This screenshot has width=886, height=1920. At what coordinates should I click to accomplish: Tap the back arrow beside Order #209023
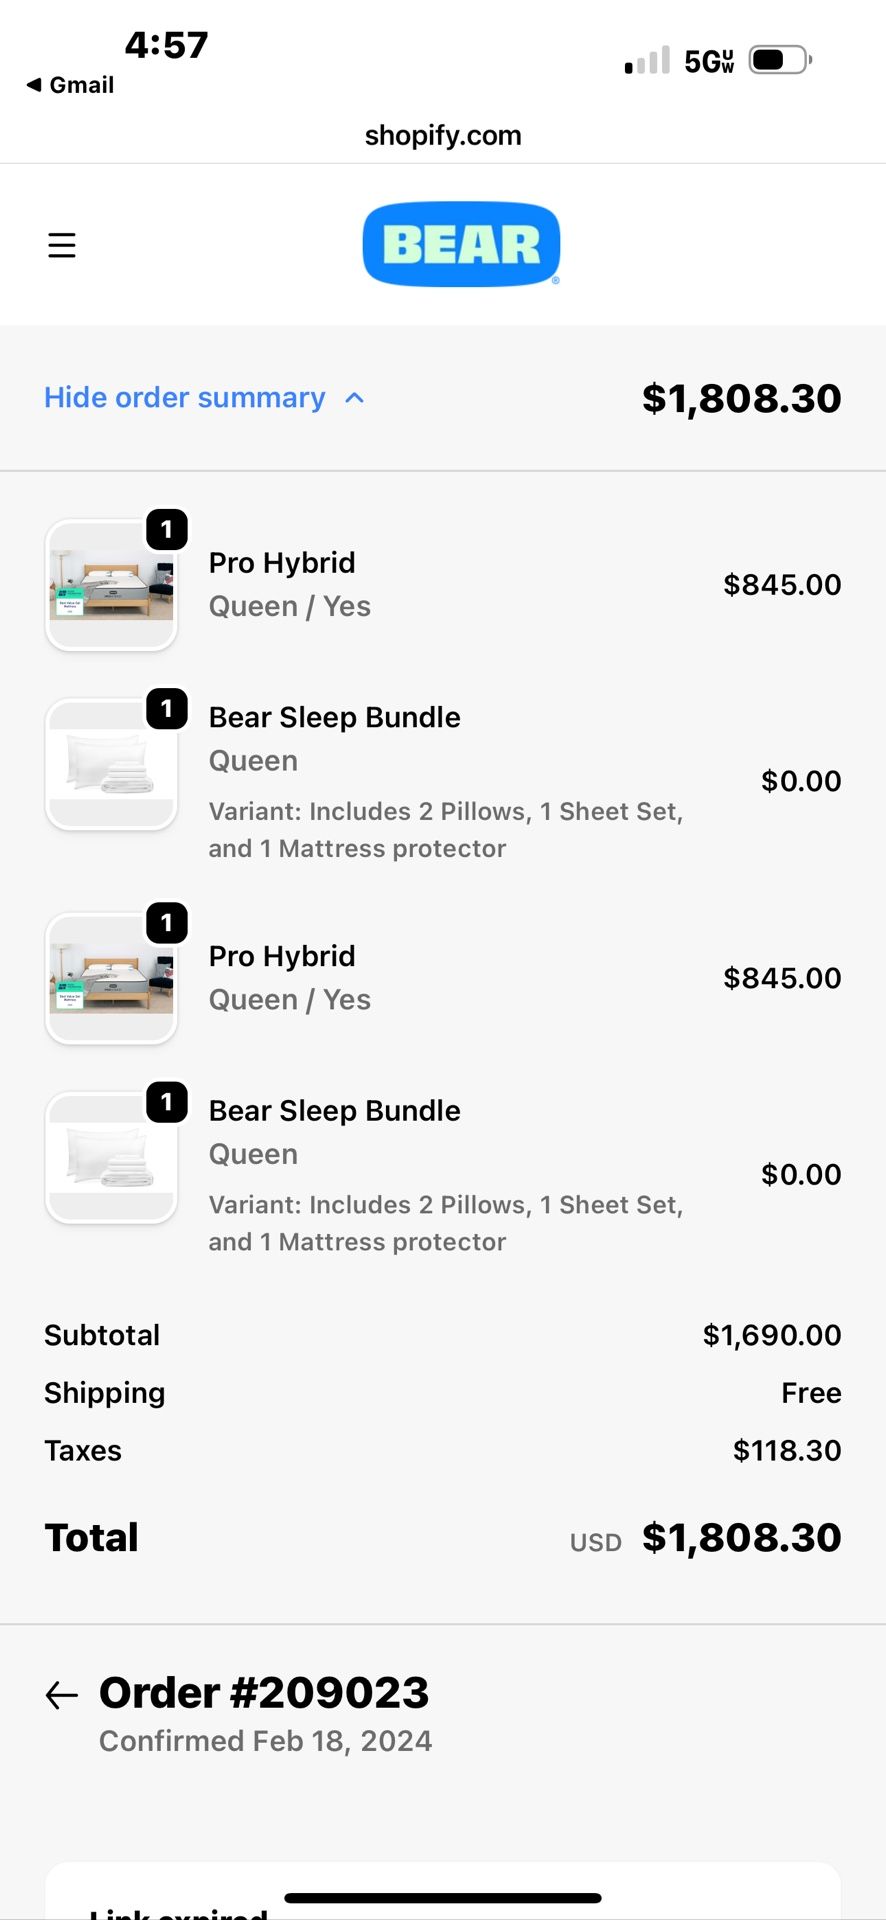(62, 1694)
